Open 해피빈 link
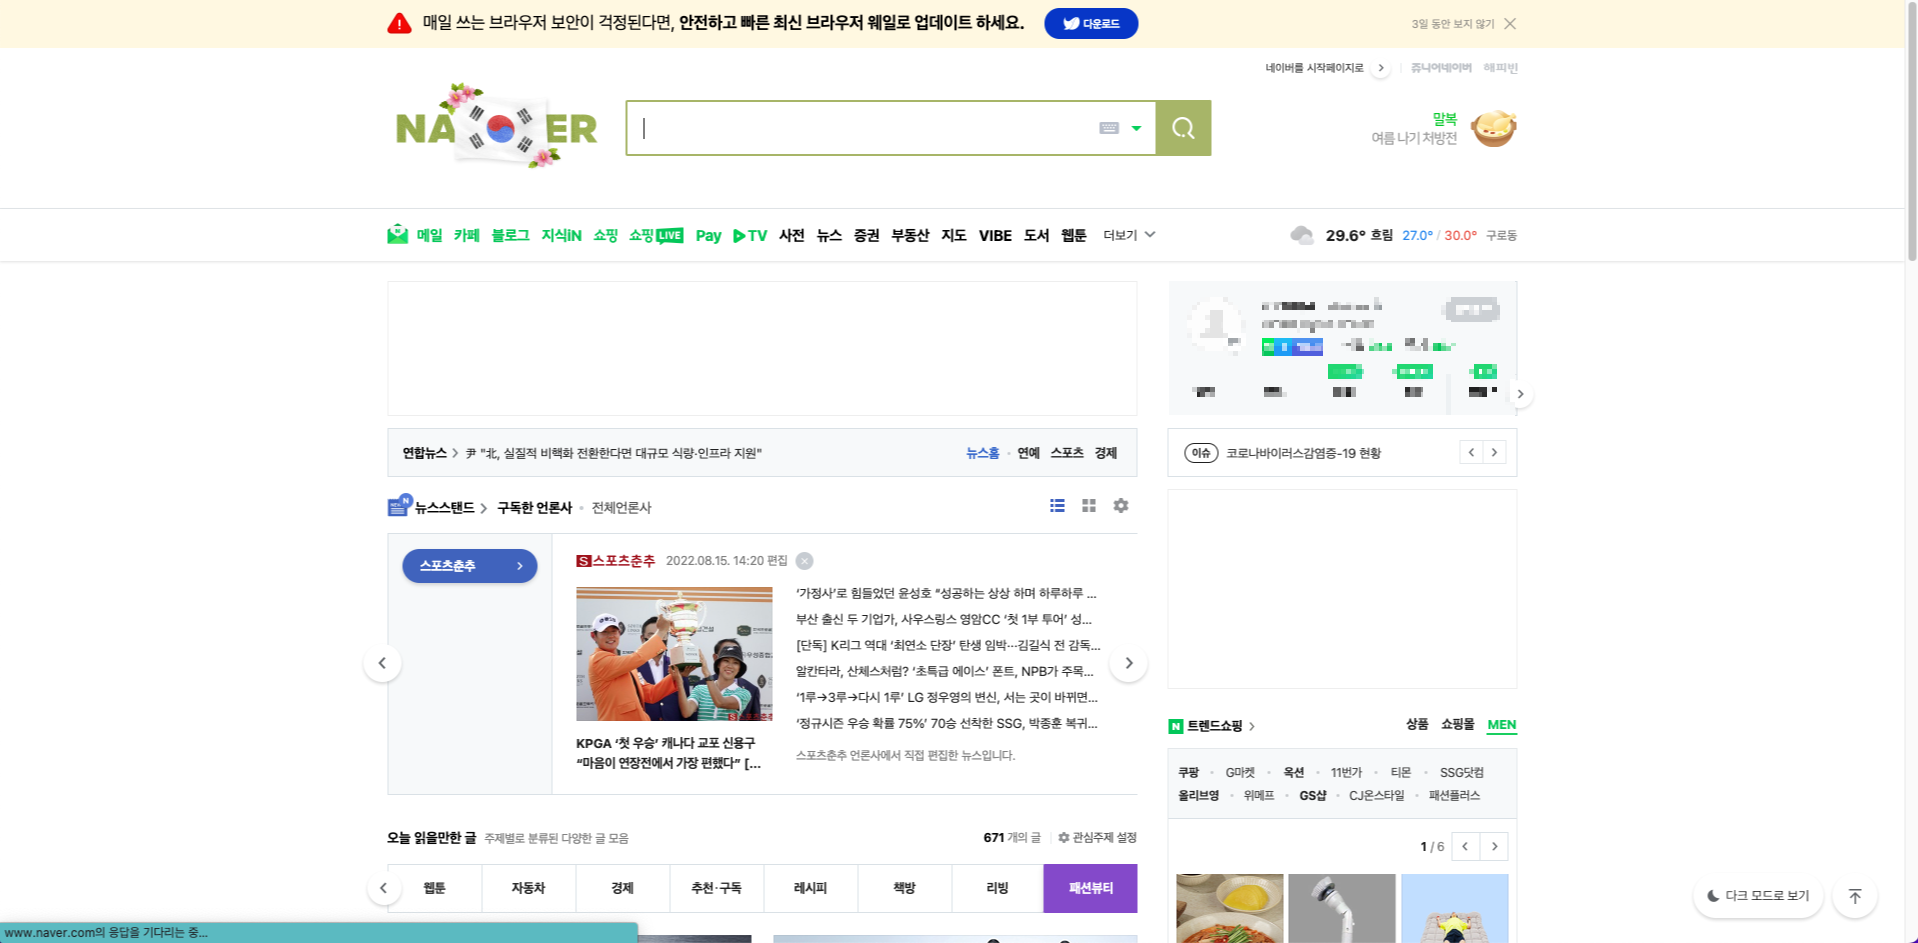This screenshot has width=1918, height=943. click(1500, 68)
